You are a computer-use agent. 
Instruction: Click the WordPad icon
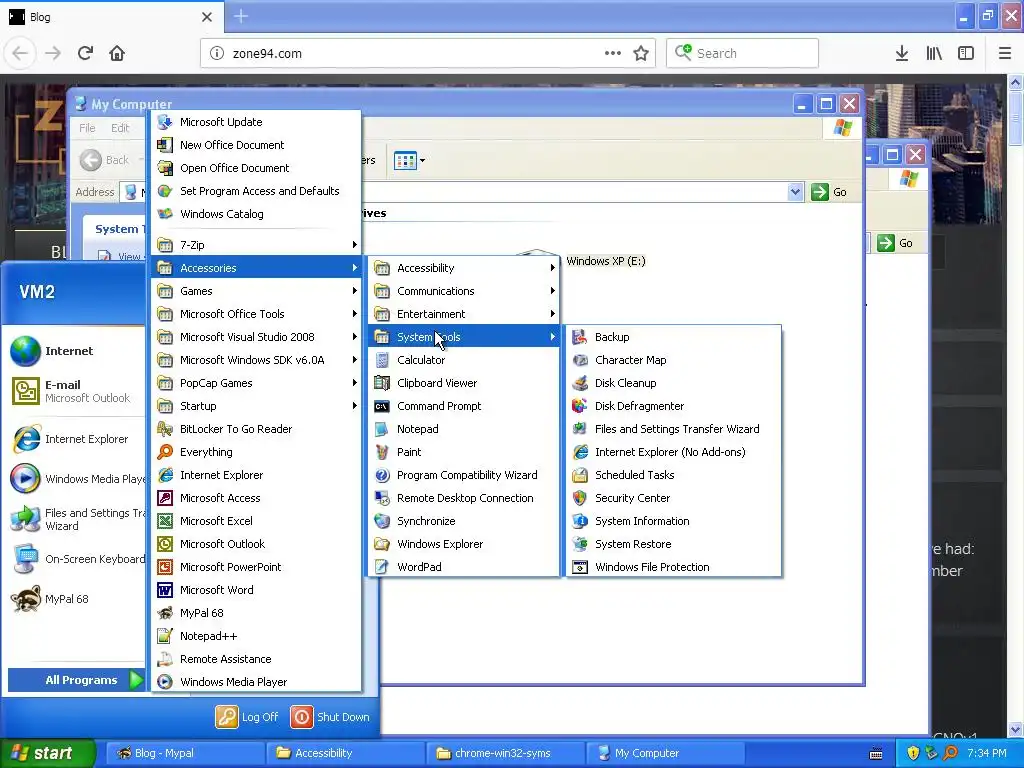[x=382, y=567]
